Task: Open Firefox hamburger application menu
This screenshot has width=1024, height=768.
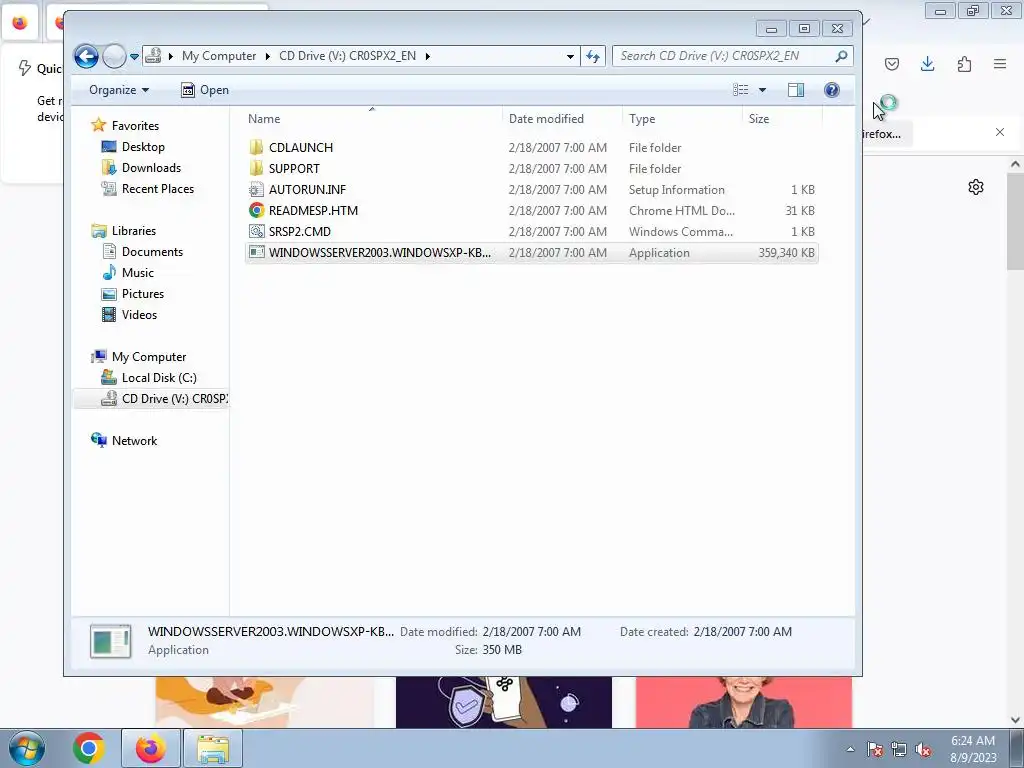Action: (x=1000, y=64)
